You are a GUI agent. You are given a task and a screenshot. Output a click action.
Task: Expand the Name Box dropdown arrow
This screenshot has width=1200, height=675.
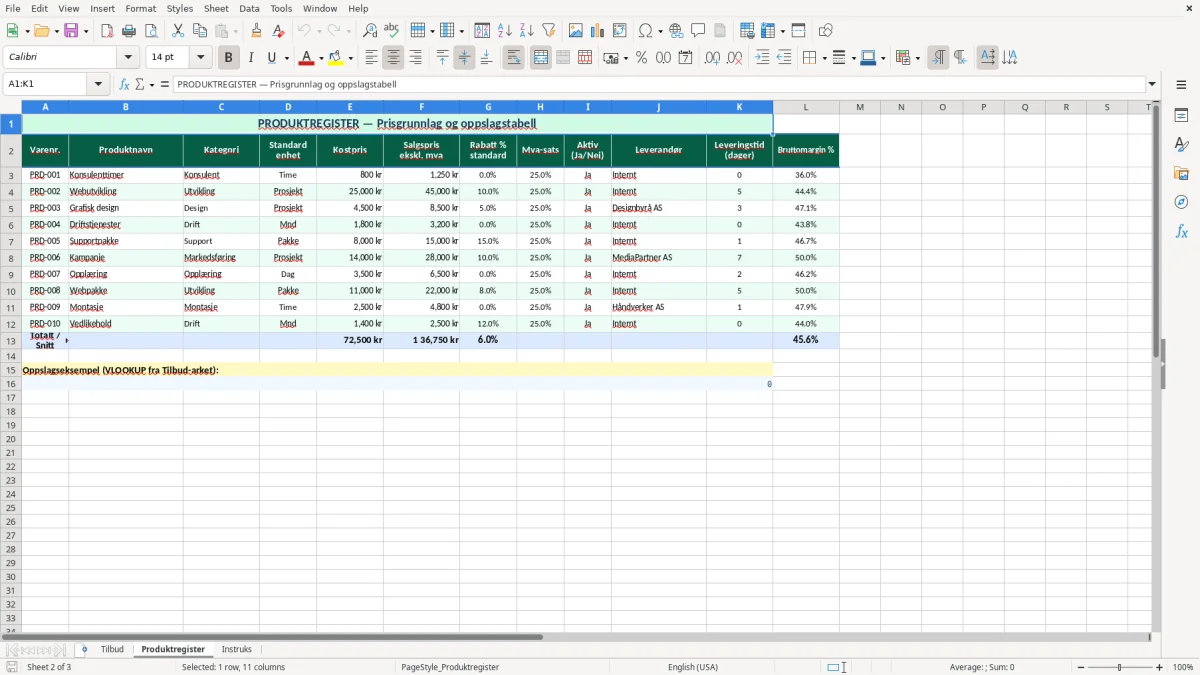point(98,84)
